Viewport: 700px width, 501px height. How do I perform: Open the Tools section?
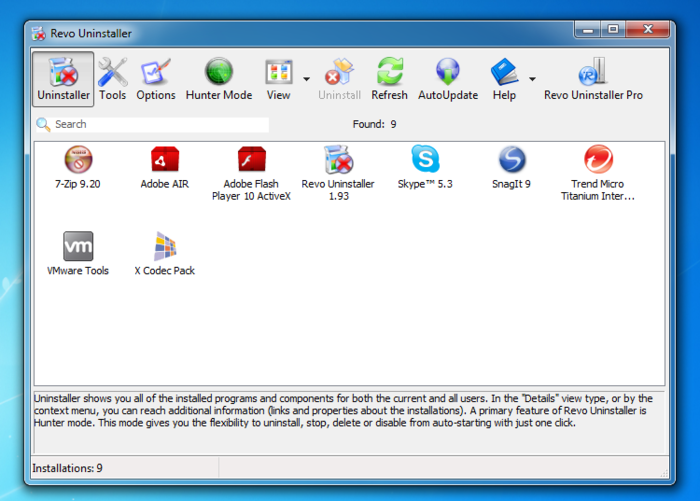[x=112, y=79]
